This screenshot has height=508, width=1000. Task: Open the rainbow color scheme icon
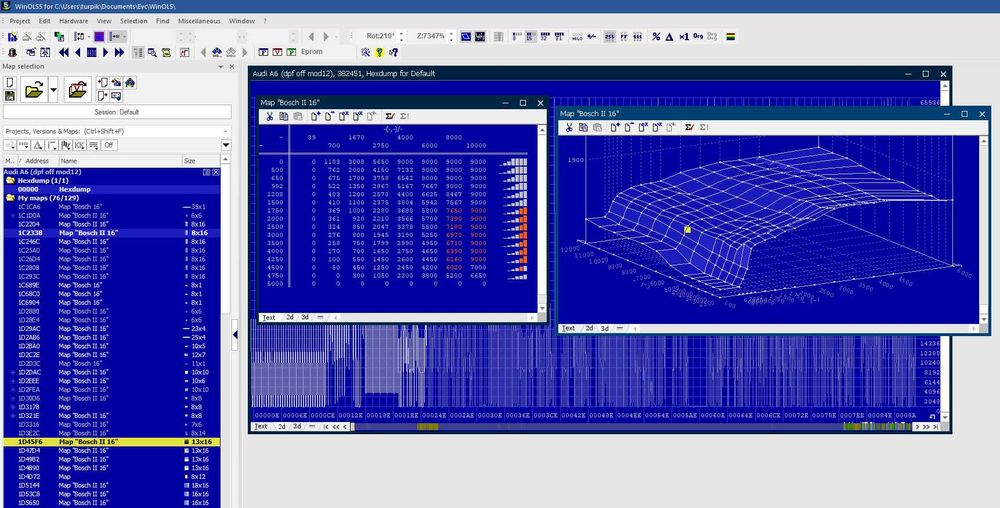pos(731,37)
